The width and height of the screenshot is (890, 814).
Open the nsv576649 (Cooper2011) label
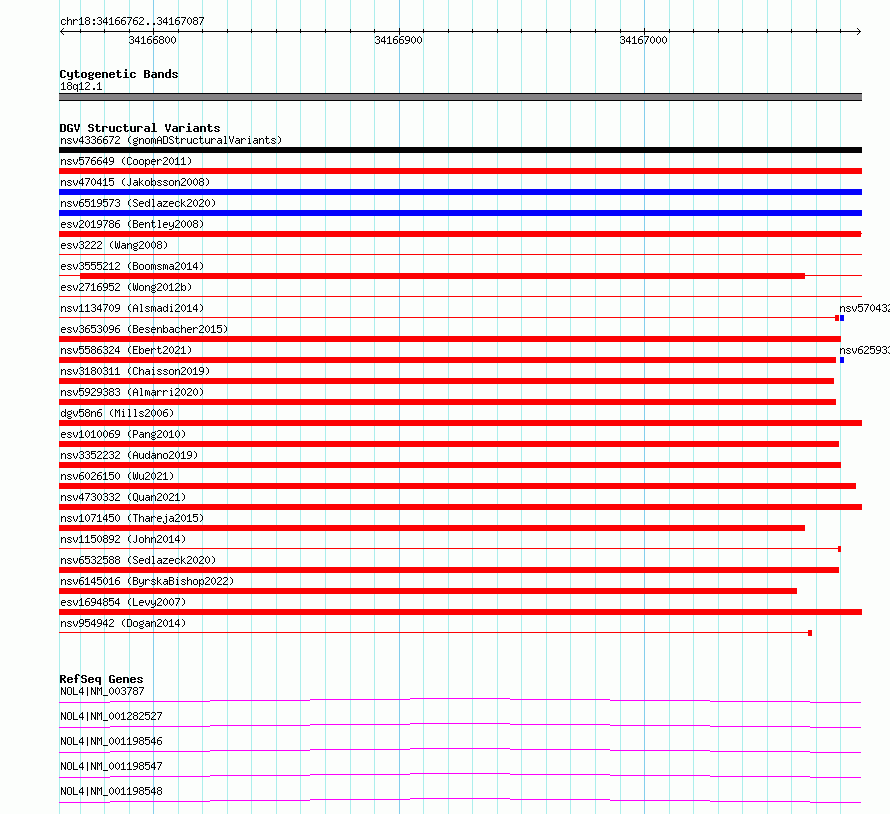tap(126, 161)
